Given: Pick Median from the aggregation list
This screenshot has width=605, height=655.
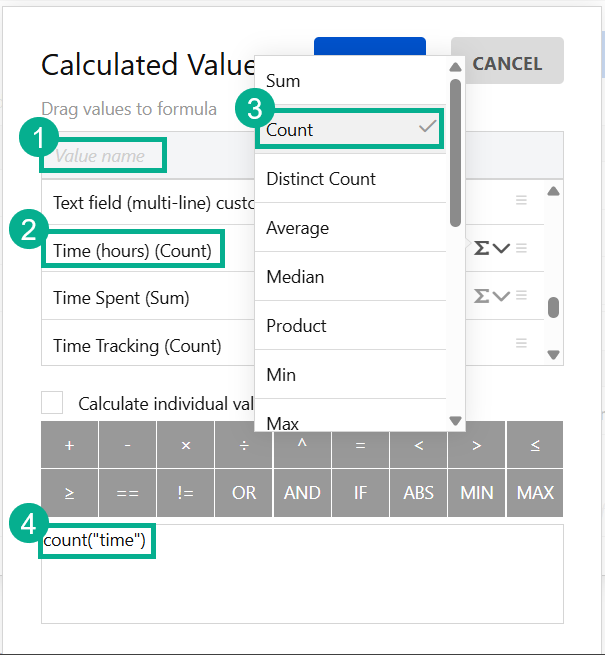Looking at the screenshot, I should point(295,277).
